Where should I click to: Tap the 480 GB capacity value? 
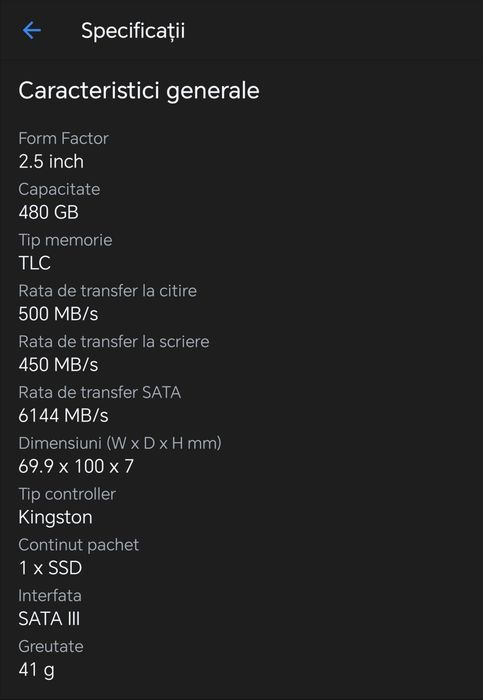48,212
